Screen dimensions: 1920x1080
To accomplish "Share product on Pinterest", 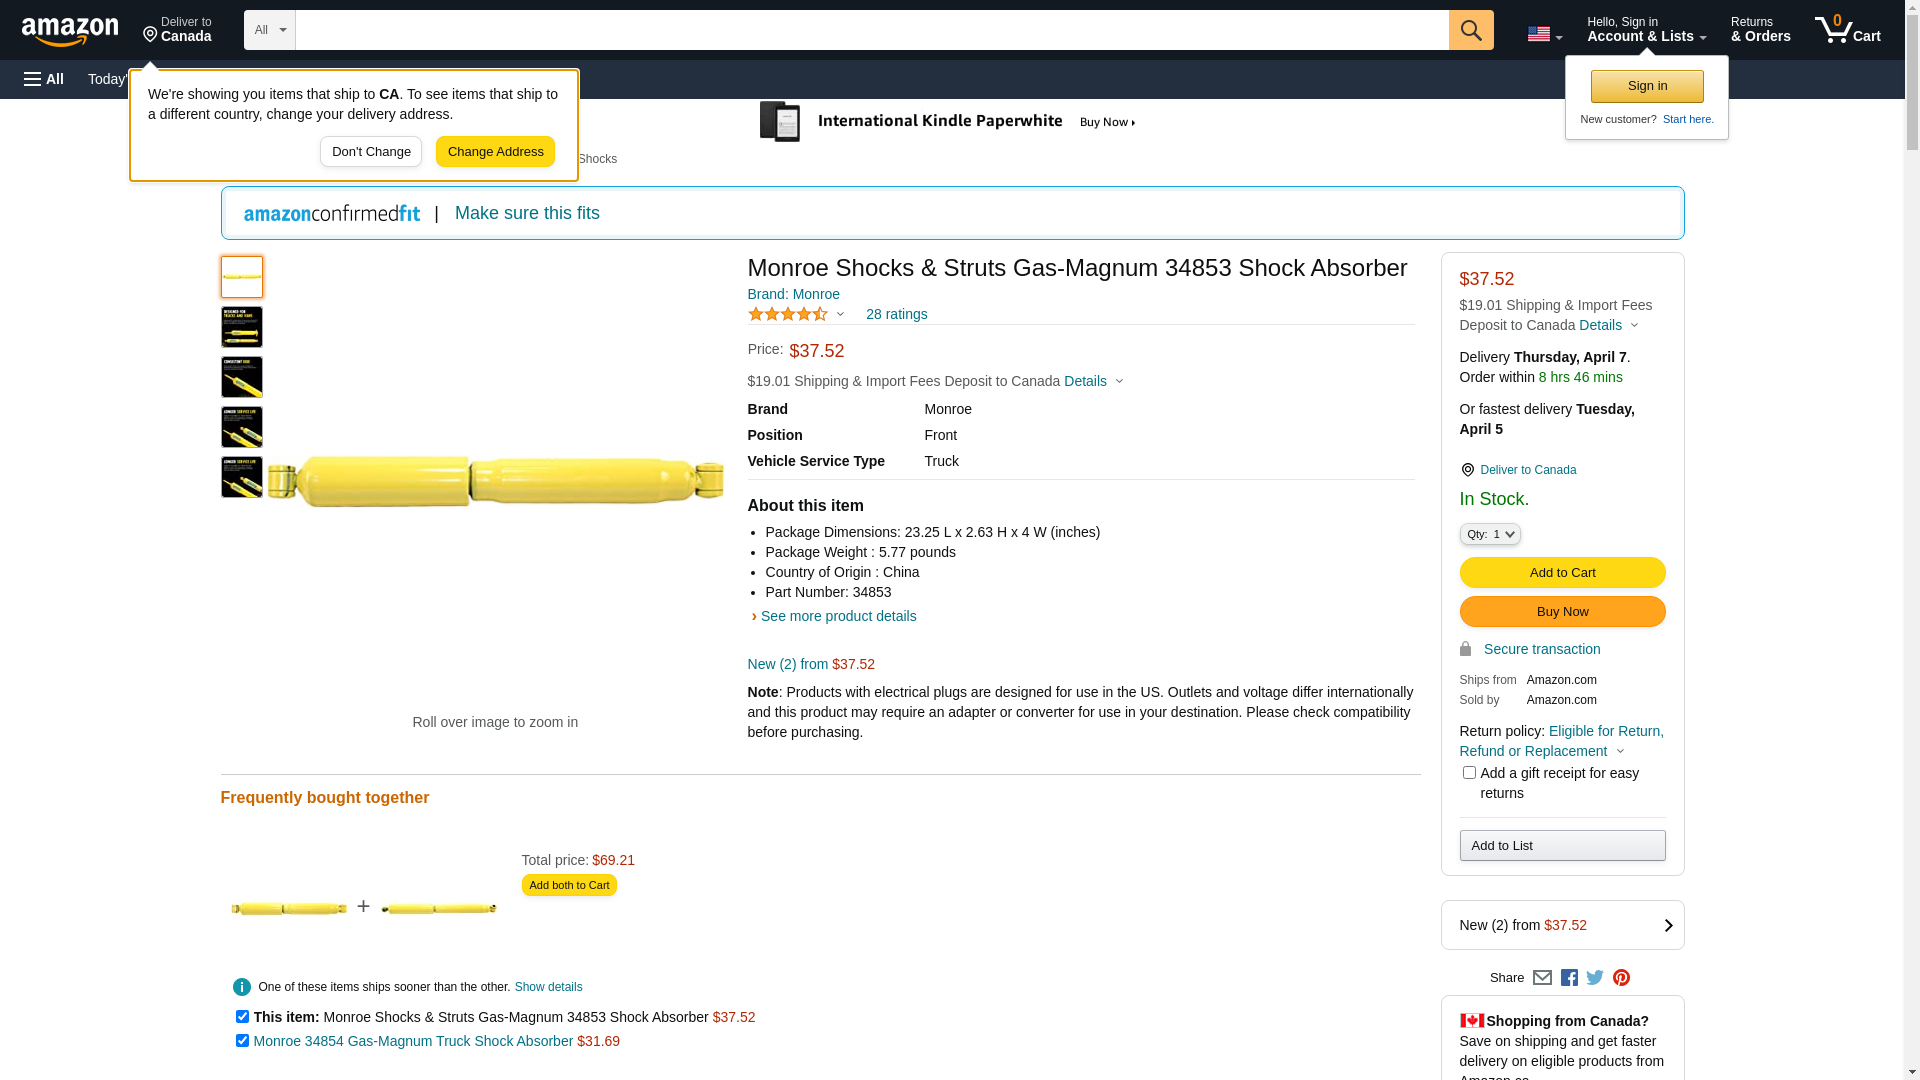I will [1621, 978].
